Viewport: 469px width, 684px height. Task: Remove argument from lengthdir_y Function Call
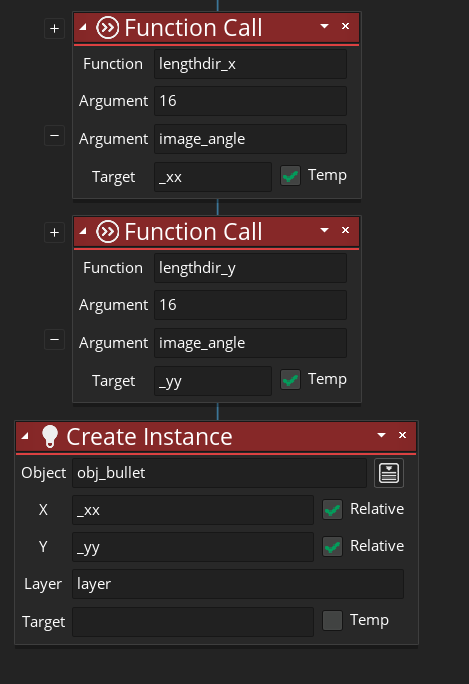pos(55,339)
